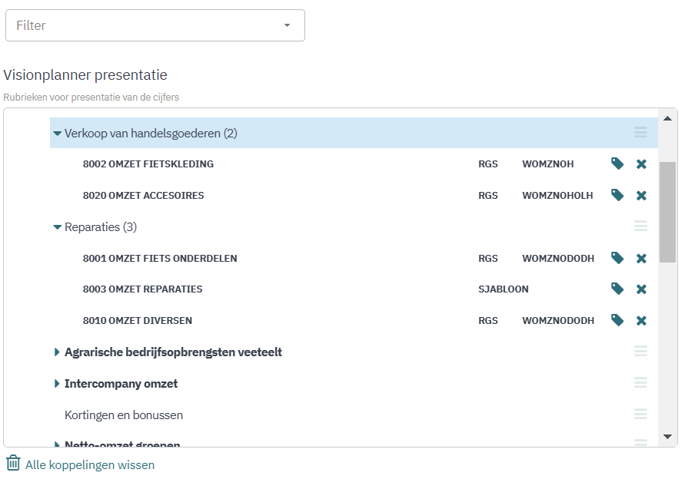Expand Intercompany omzet group
The width and height of the screenshot is (688, 489).
[x=57, y=383]
